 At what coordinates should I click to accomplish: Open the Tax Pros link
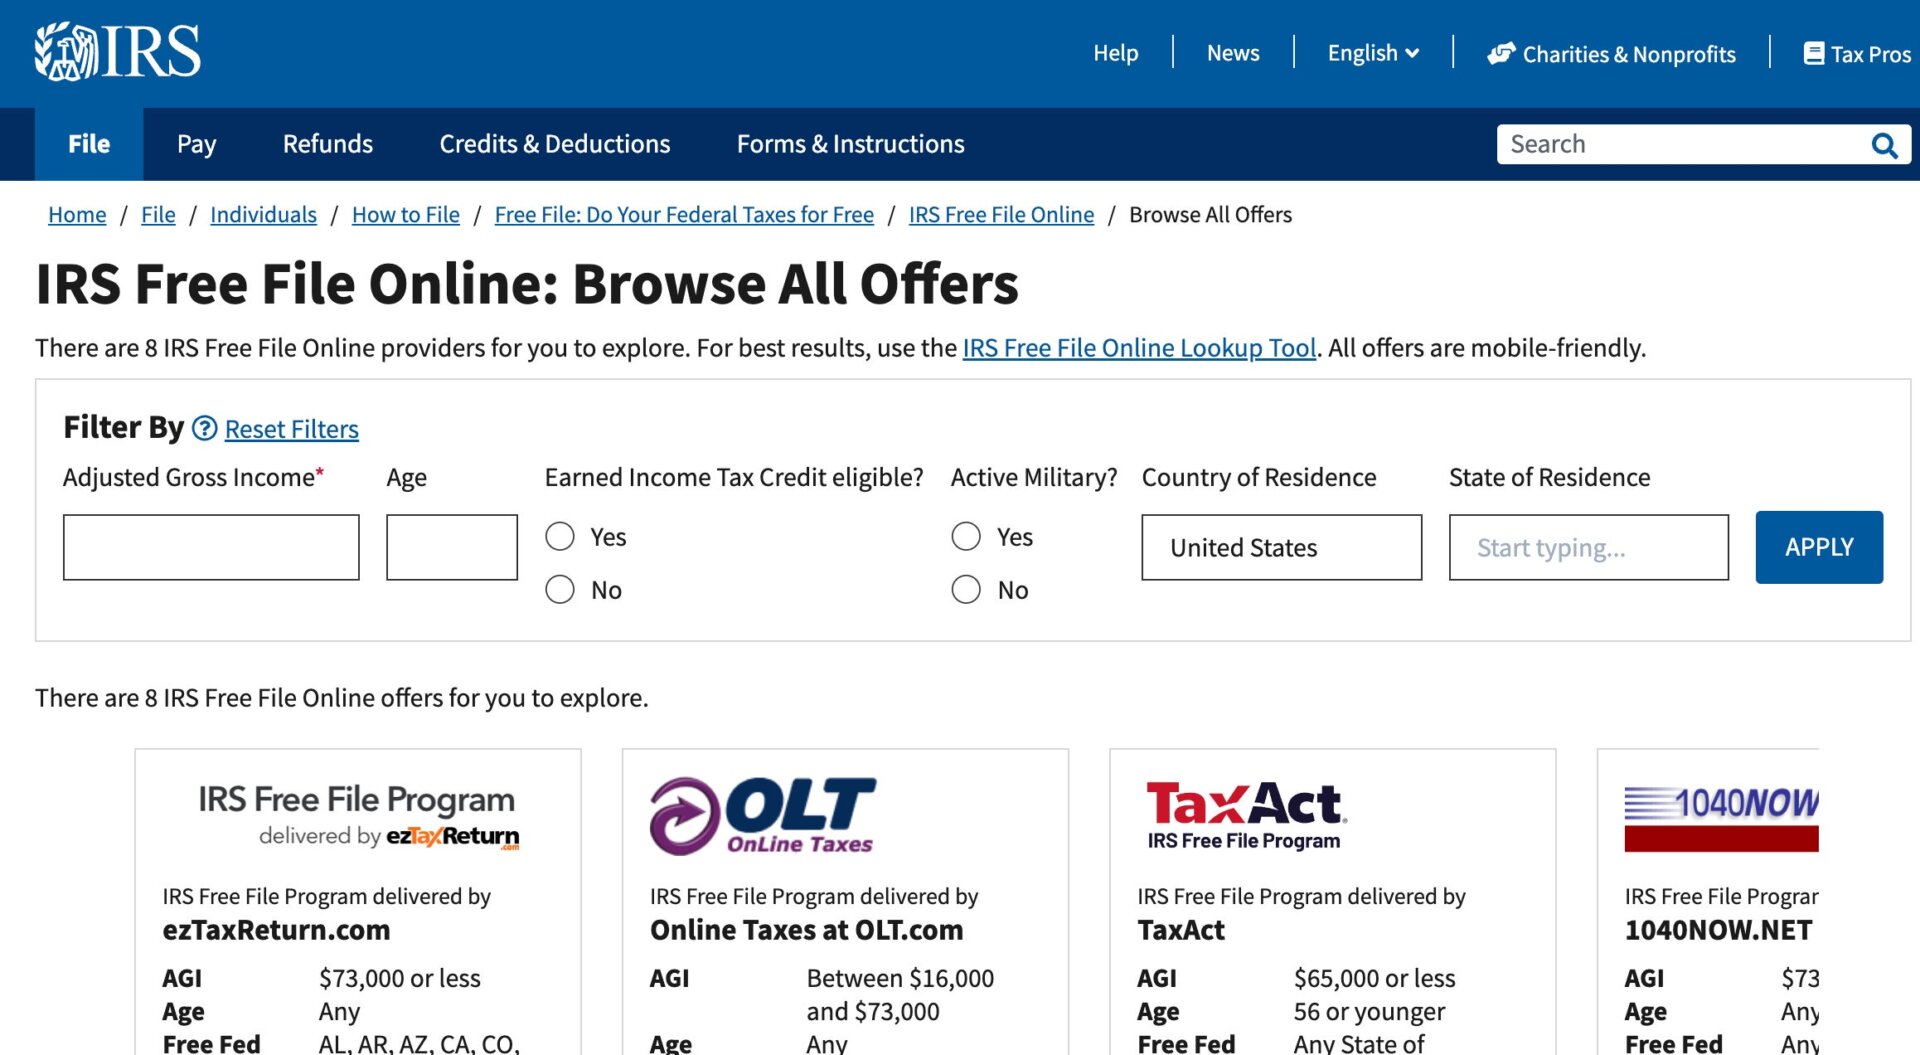click(1857, 54)
